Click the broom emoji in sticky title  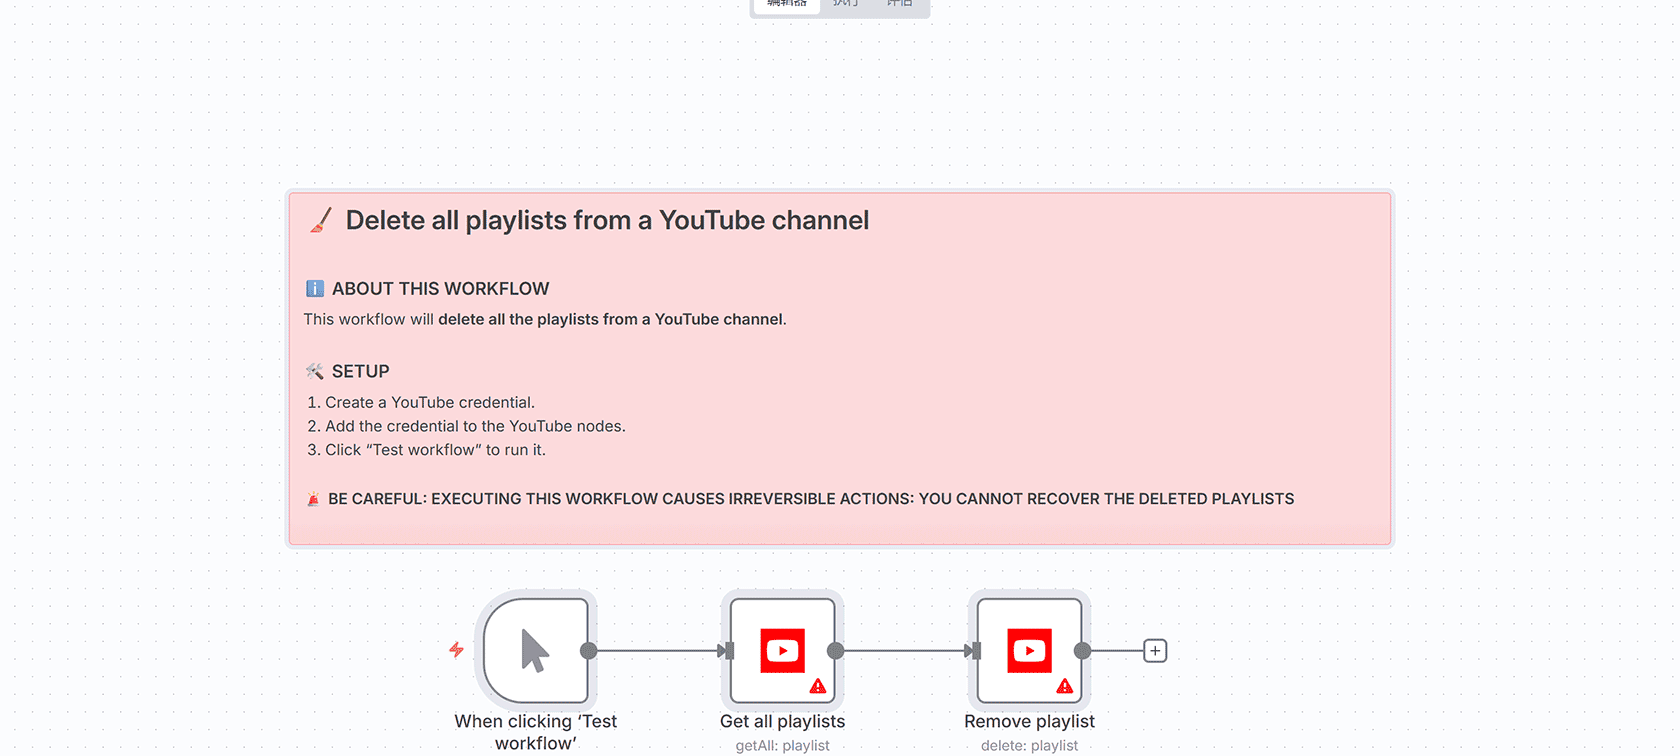point(321,220)
